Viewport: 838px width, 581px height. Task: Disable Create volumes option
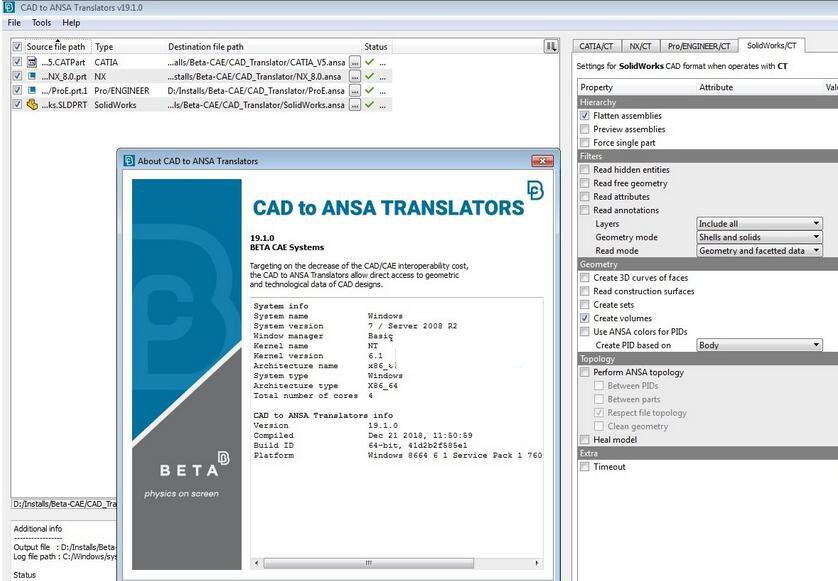(585, 318)
